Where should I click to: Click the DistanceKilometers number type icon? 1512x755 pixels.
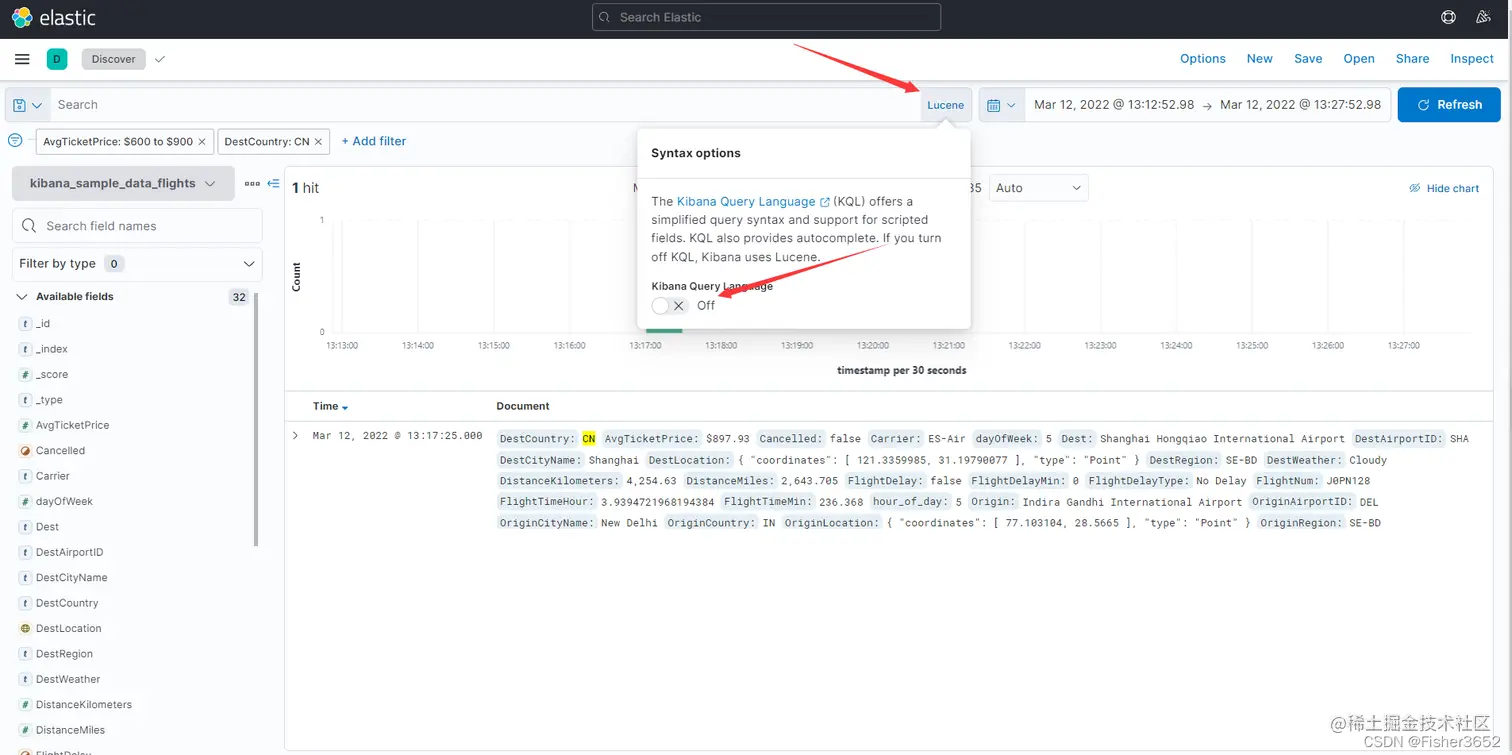click(x=25, y=704)
